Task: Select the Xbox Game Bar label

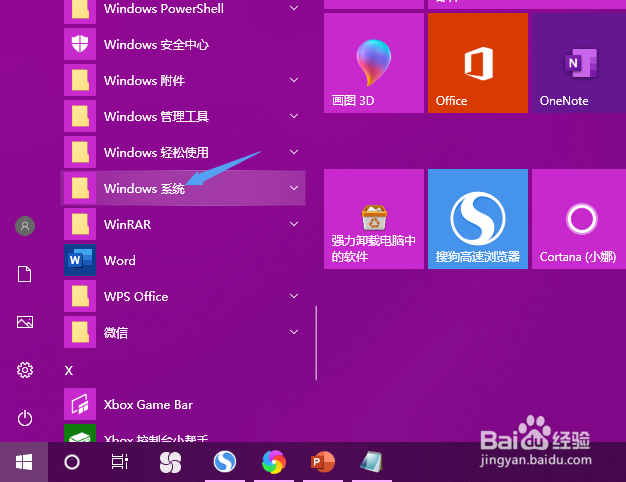Action: [x=148, y=405]
